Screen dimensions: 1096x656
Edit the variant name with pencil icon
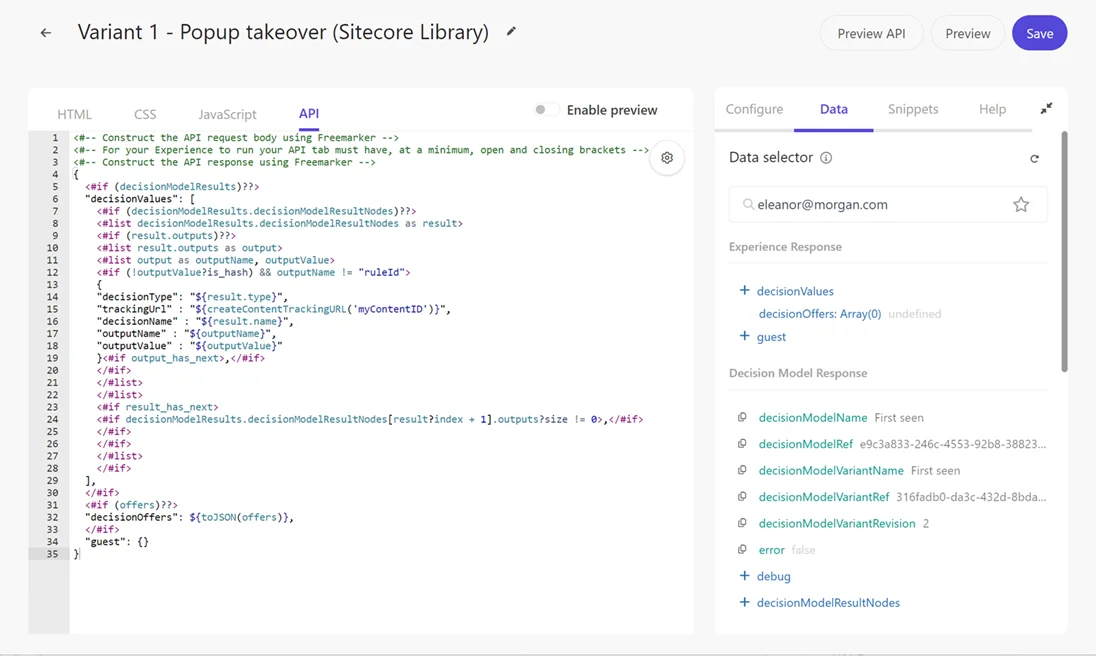(x=511, y=31)
